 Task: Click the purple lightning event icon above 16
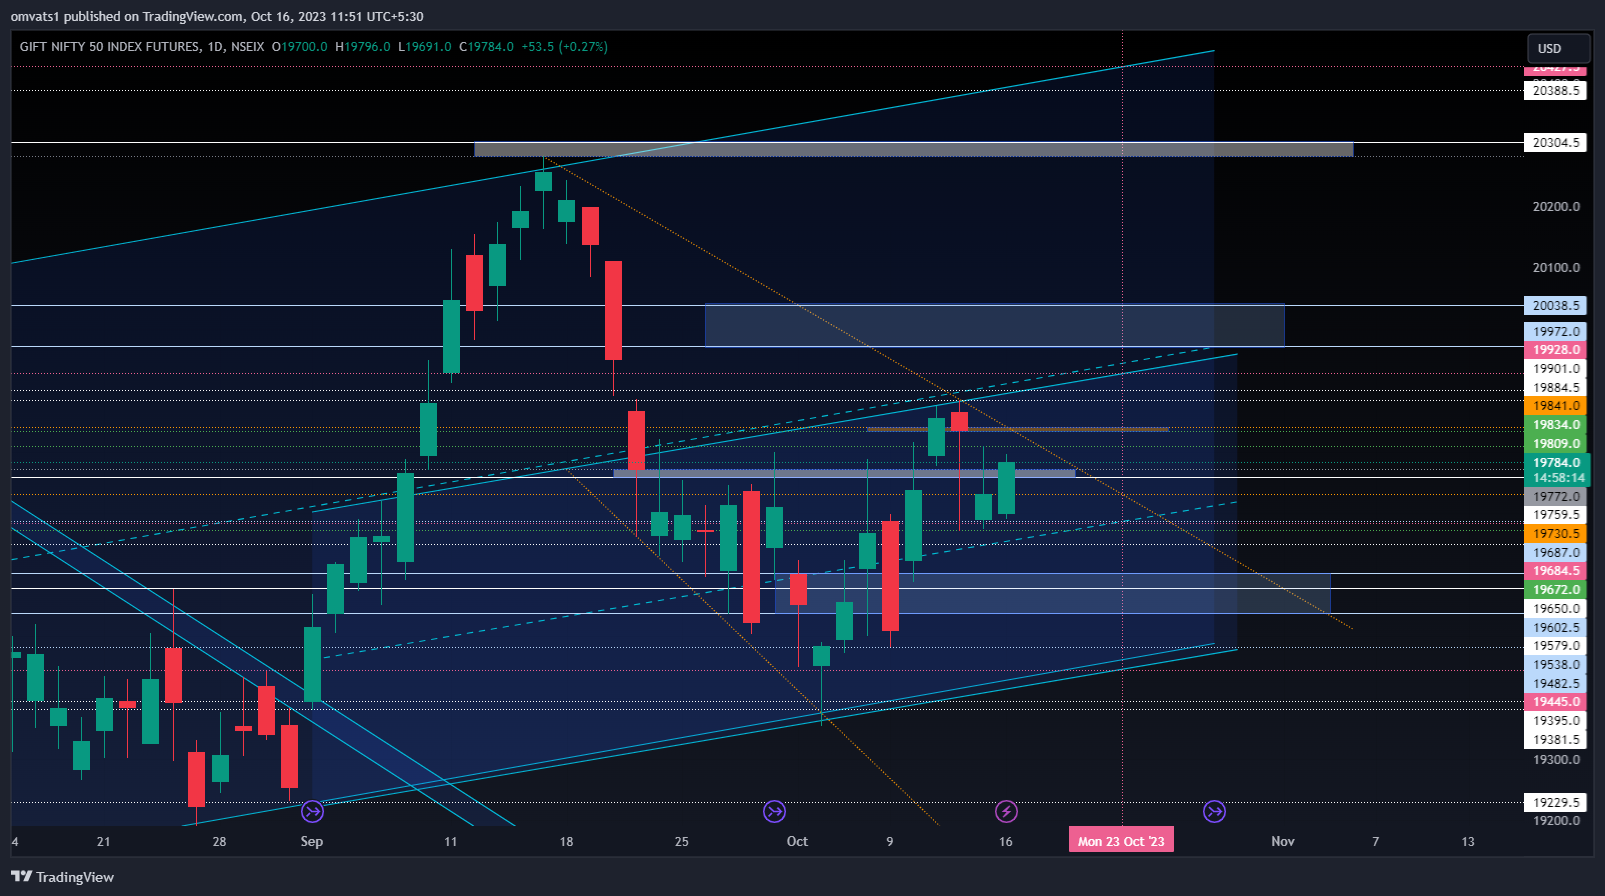click(1006, 811)
